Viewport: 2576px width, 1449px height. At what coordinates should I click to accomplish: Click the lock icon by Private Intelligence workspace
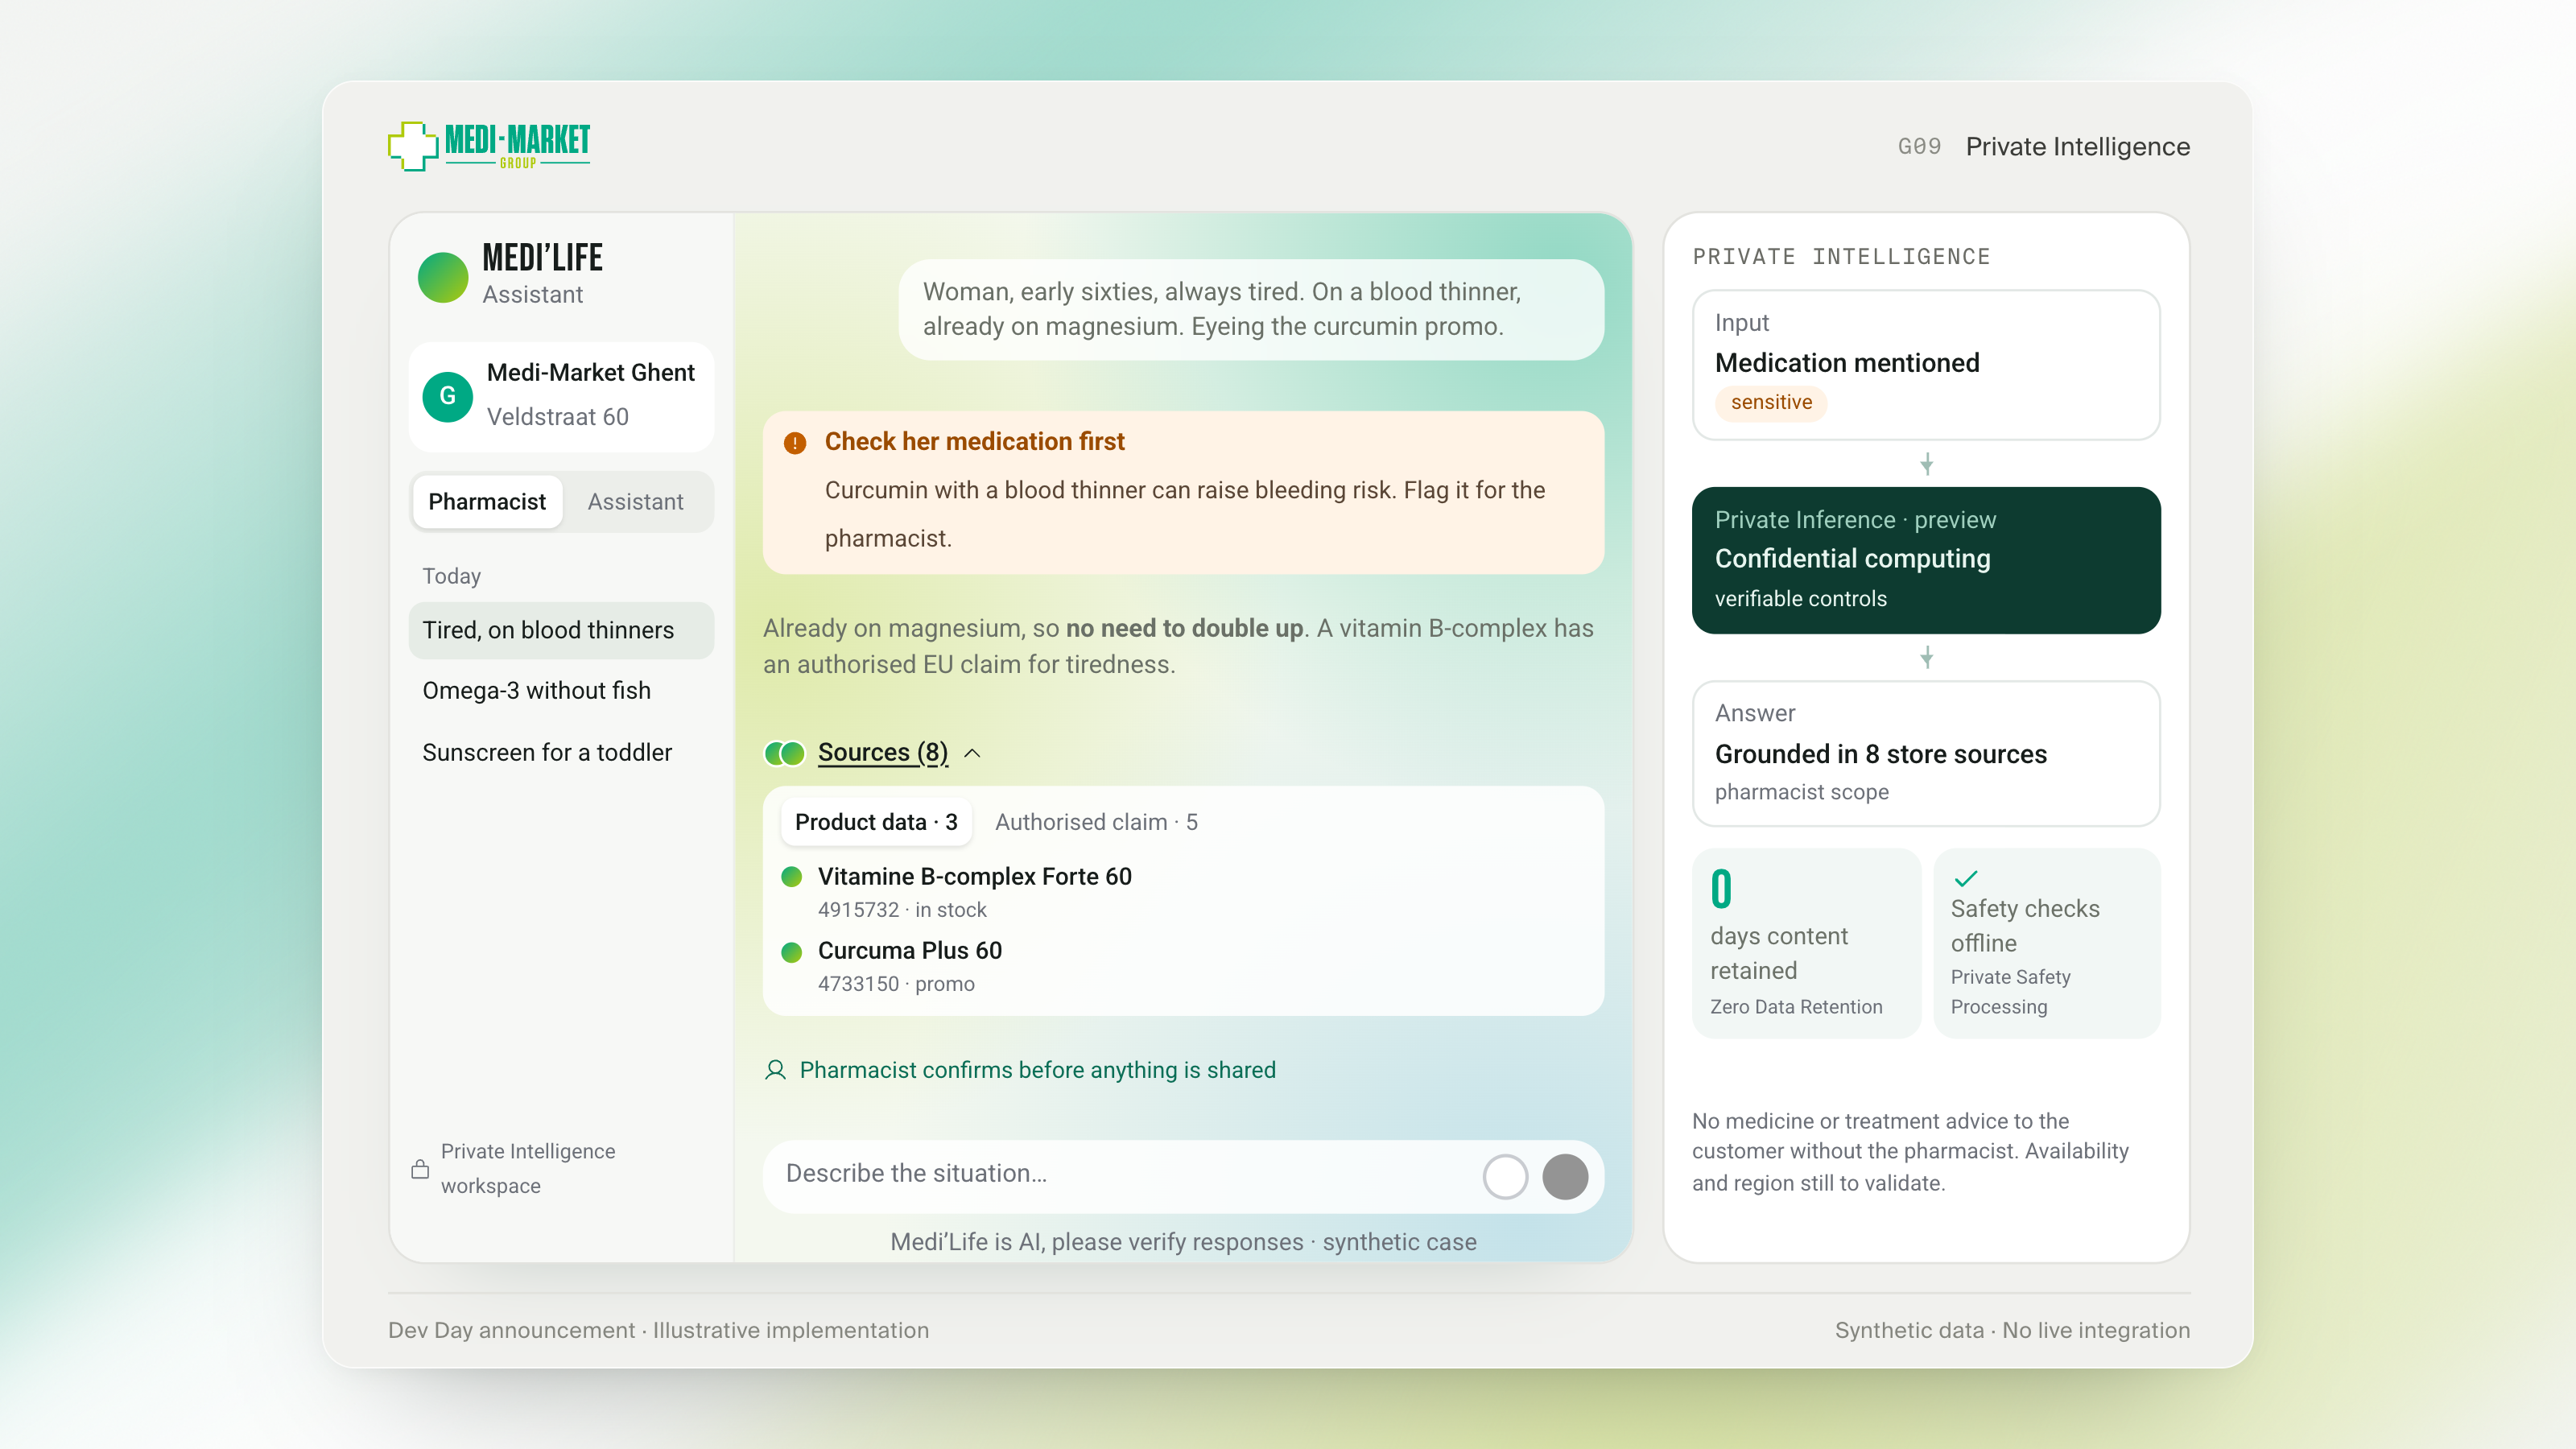click(420, 1169)
